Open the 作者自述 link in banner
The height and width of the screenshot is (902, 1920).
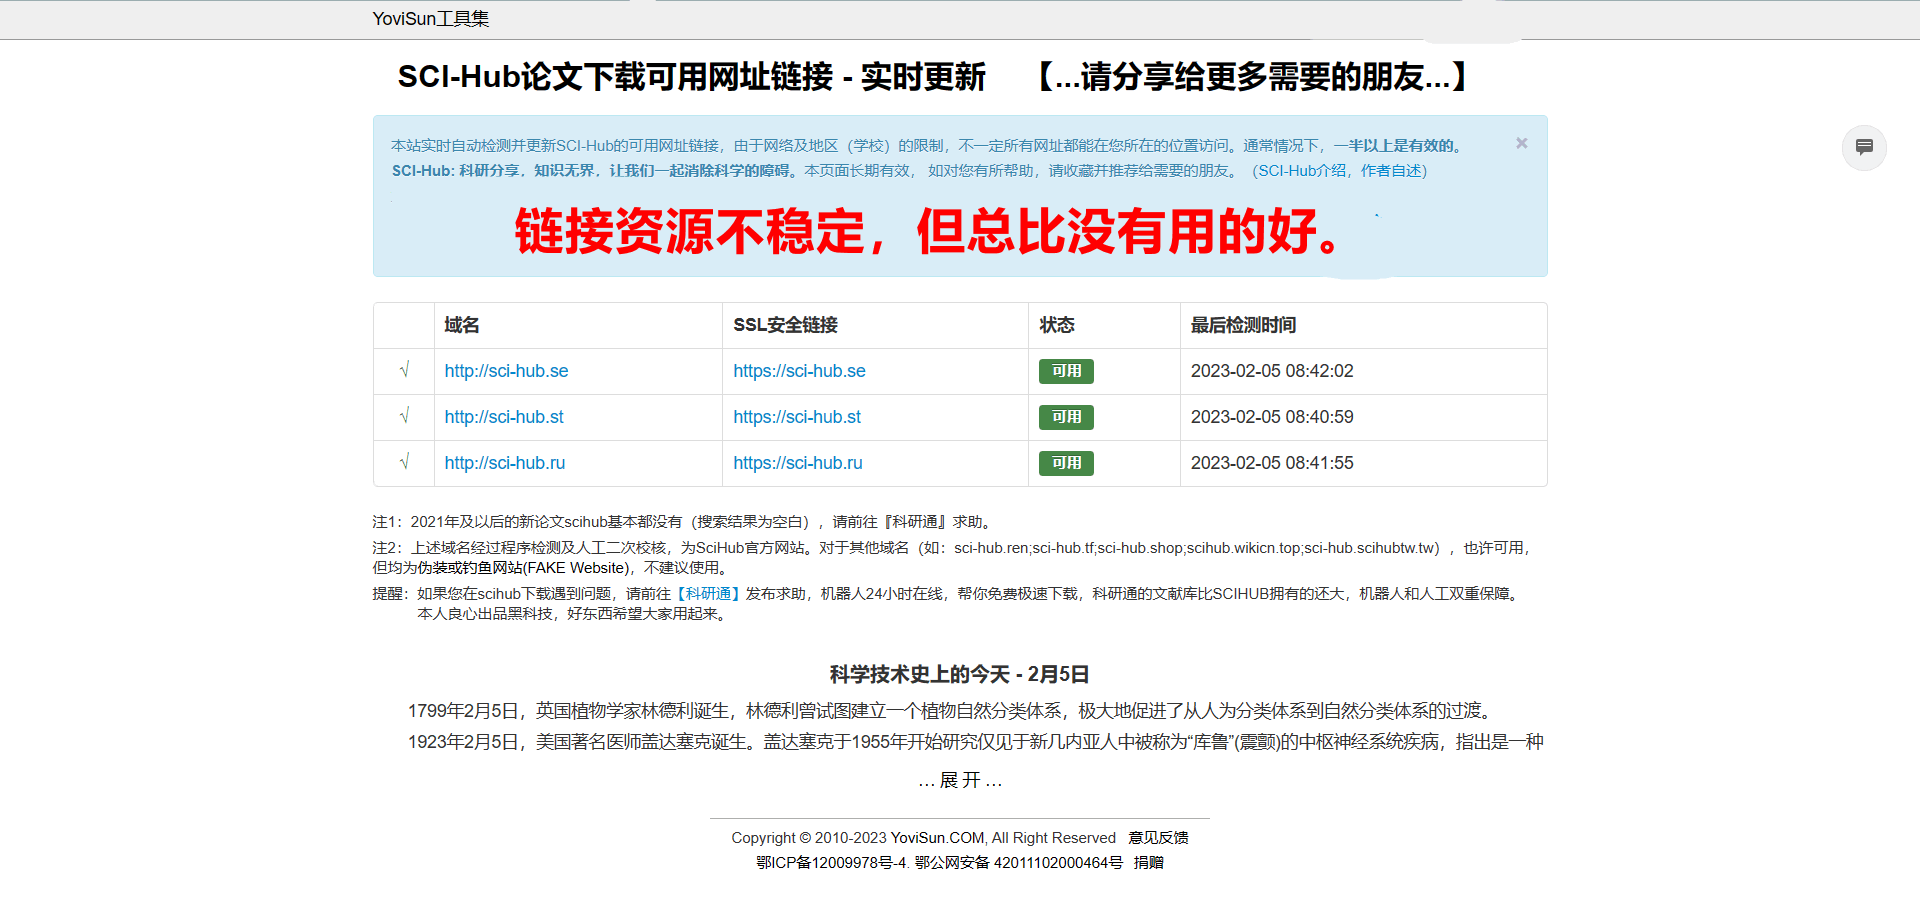click(x=1390, y=171)
